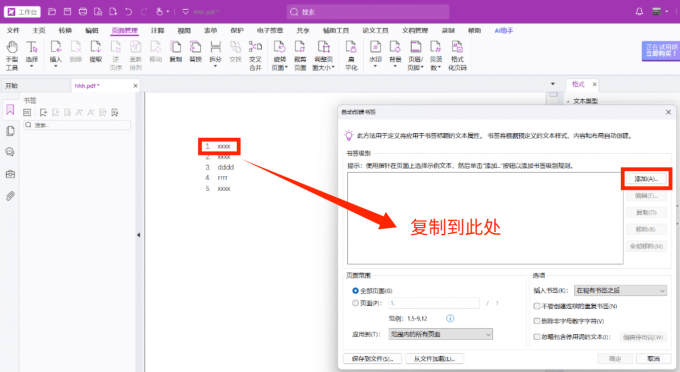Screen dimensions: 680x372
Task: Click the Undo icon in title bar
Action: pos(128,12)
